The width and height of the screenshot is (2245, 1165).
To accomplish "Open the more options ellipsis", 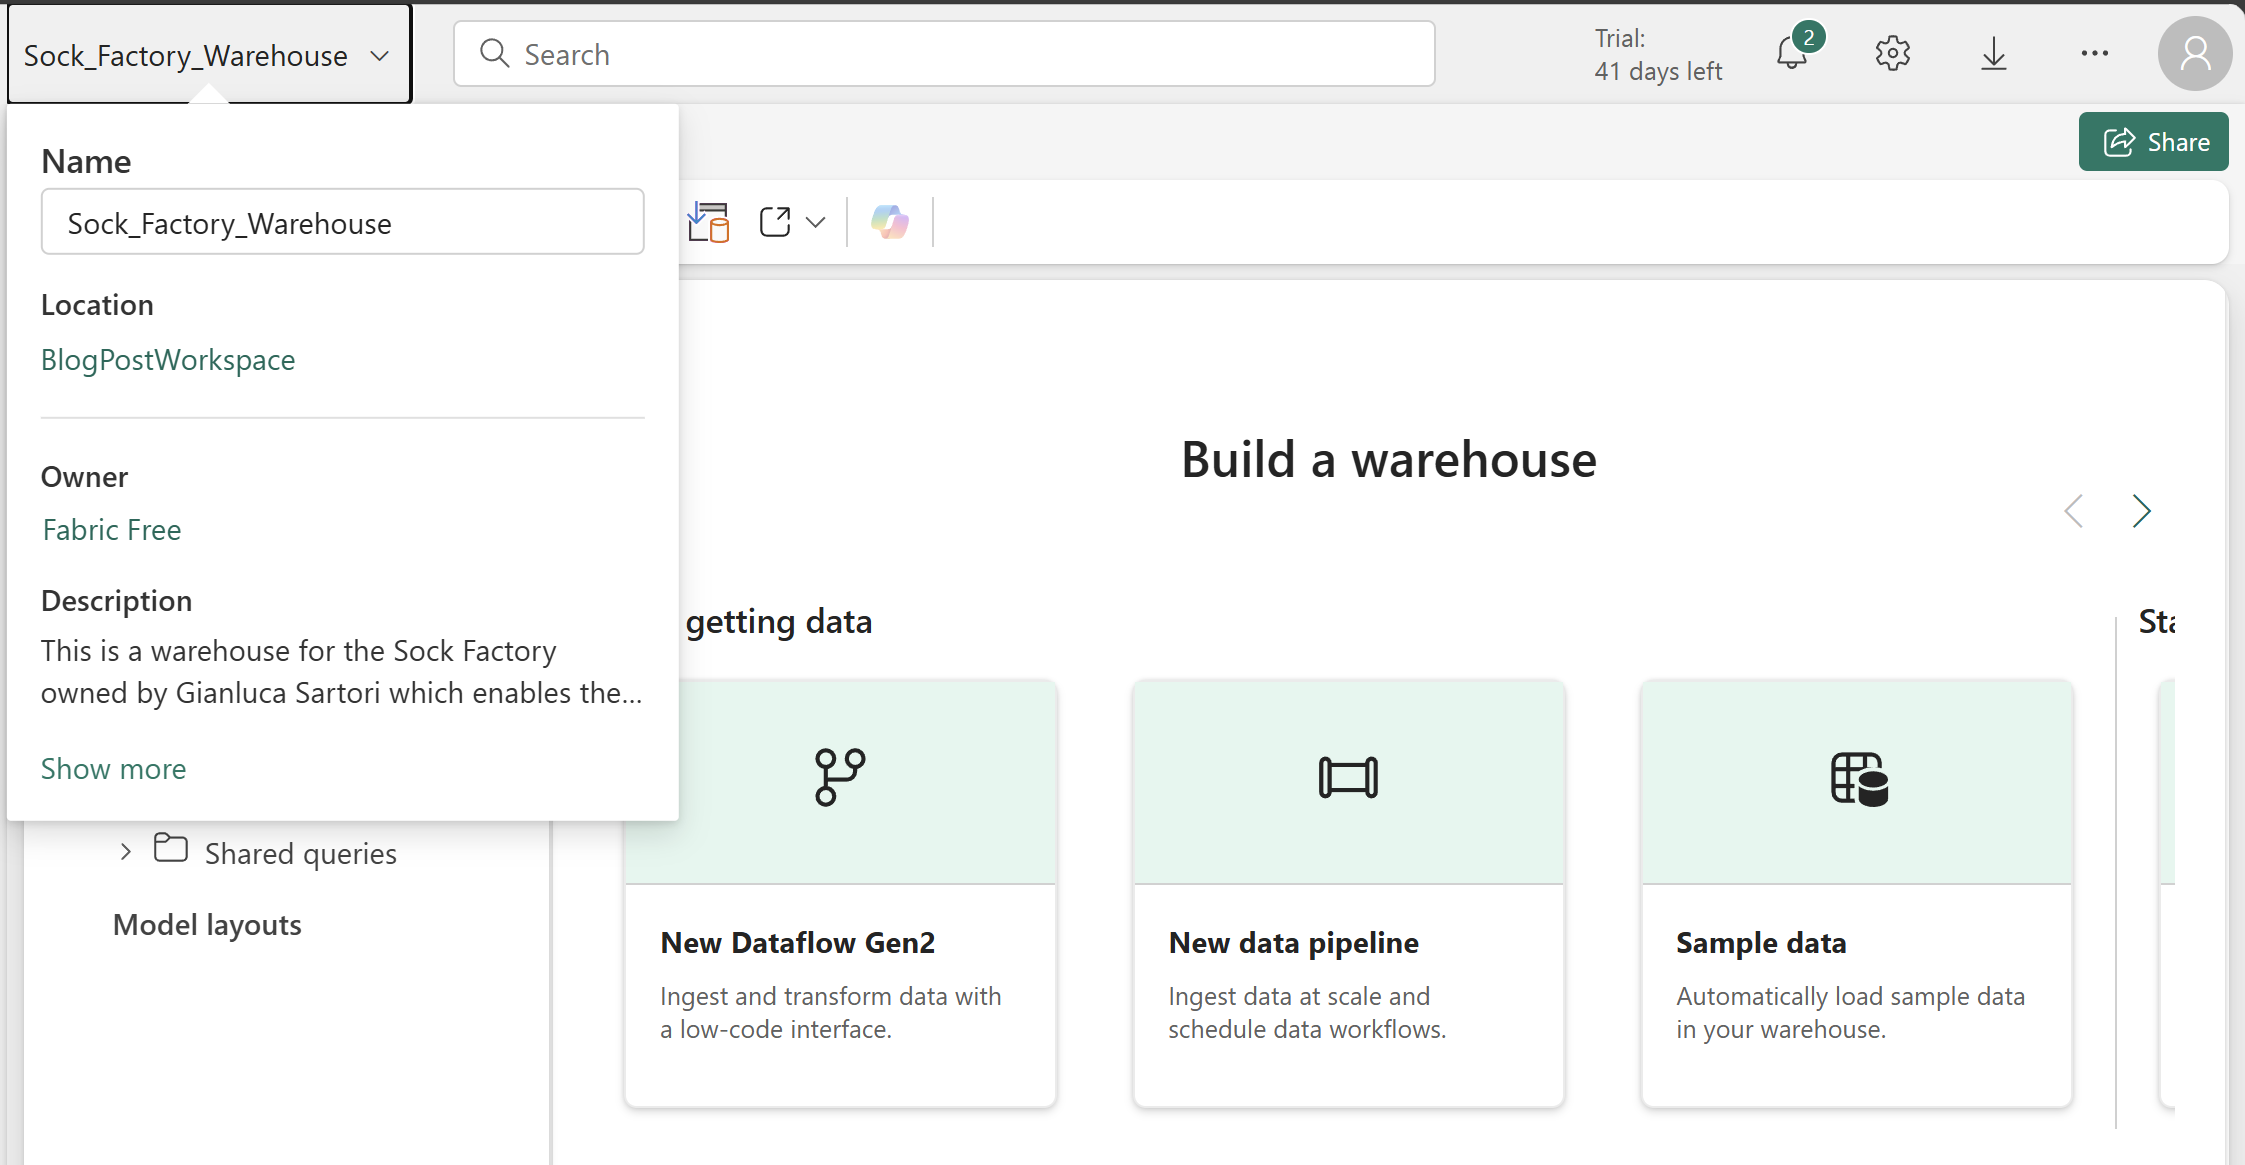I will click(2094, 53).
